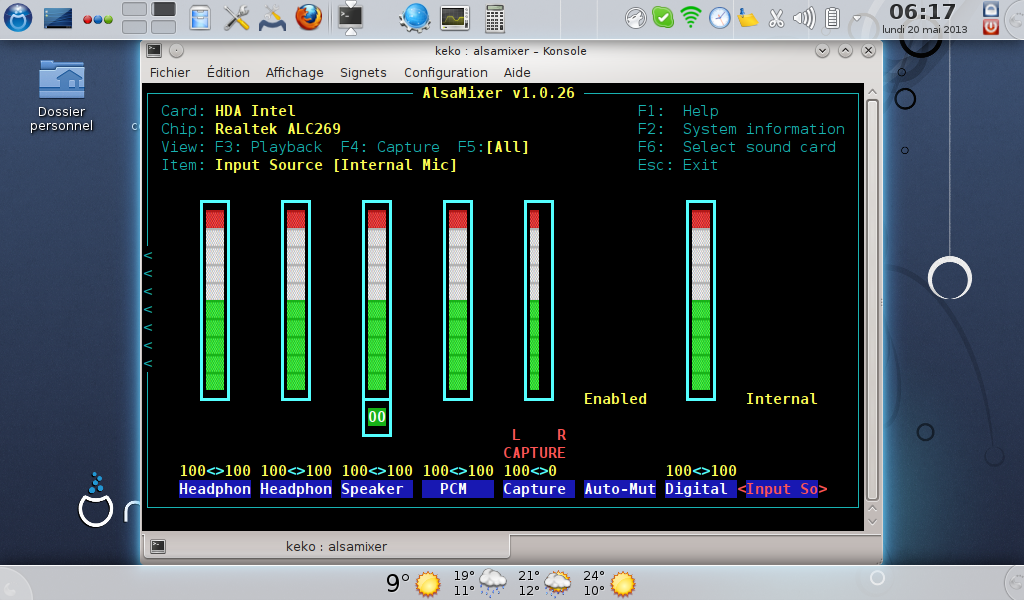The height and width of the screenshot is (600, 1024).
Task: Launch the blue globe gear browser icon
Action: [415, 18]
